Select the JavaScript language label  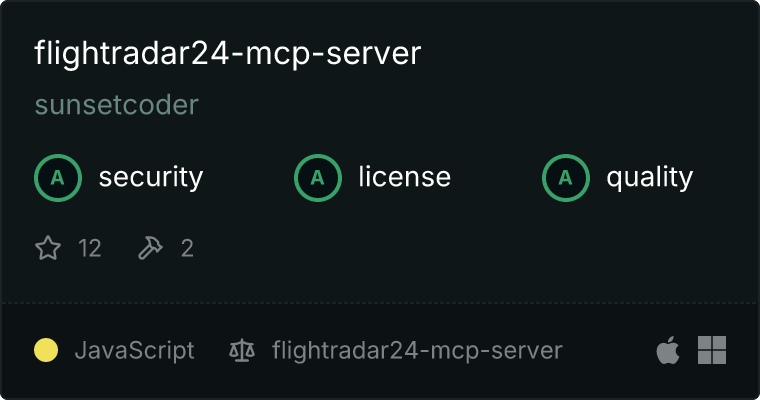[134, 351]
